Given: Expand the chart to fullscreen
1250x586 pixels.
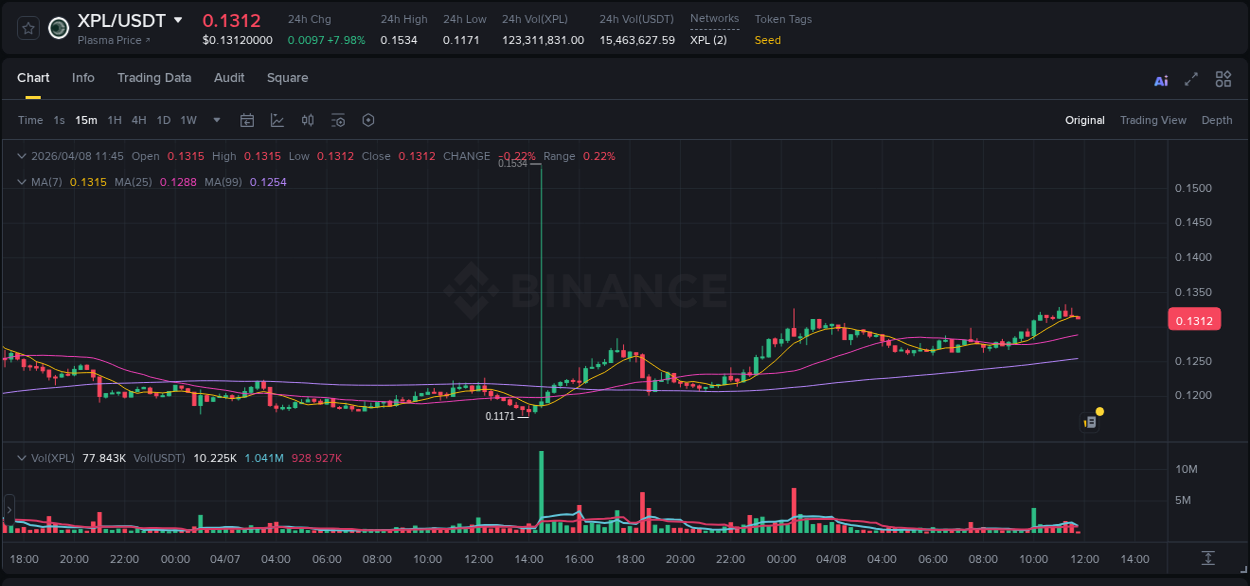Looking at the screenshot, I should tap(1192, 79).
